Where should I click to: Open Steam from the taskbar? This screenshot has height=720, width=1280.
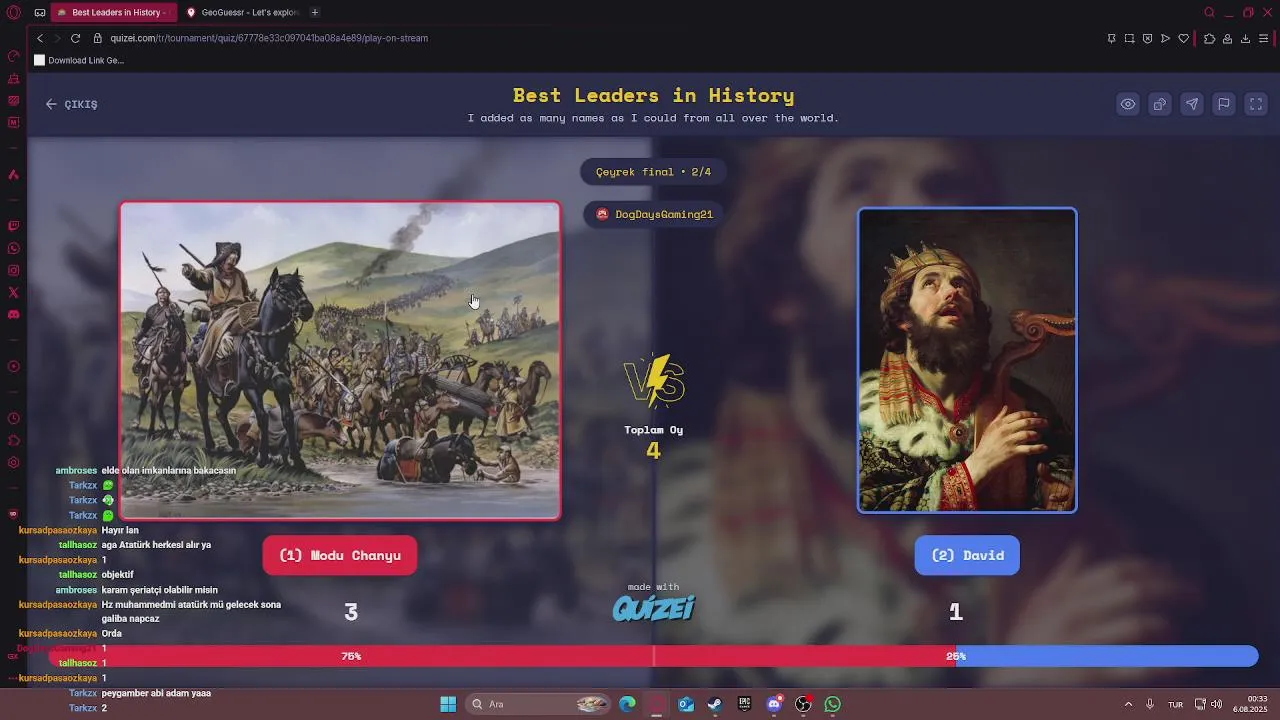[x=715, y=704]
